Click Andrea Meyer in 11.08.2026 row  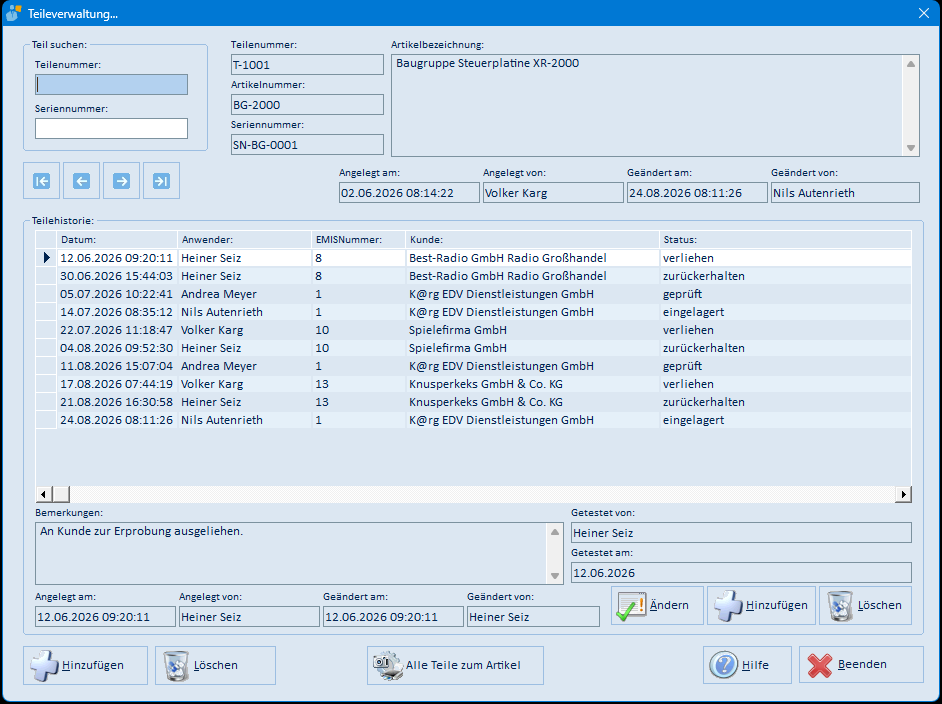click(245, 366)
